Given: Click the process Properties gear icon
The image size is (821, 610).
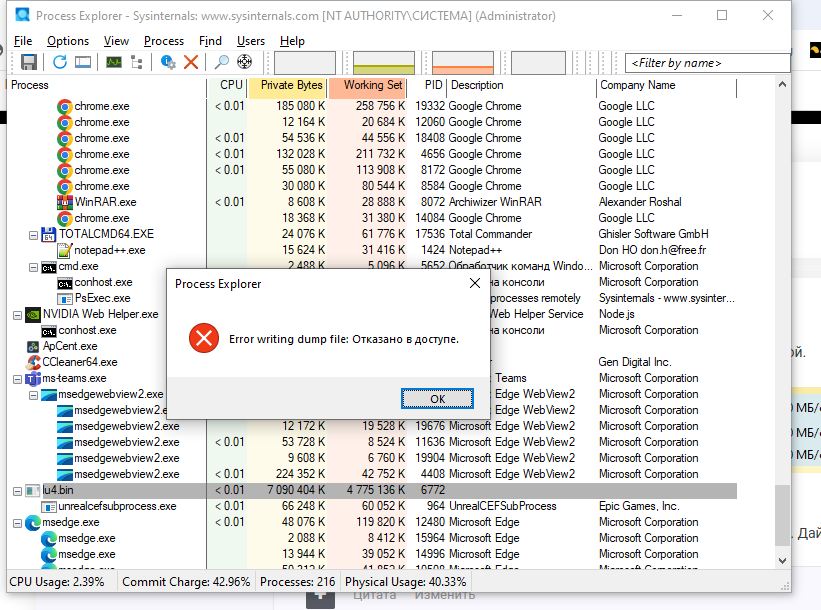Looking at the screenshot, I should [x=168, y=62].
